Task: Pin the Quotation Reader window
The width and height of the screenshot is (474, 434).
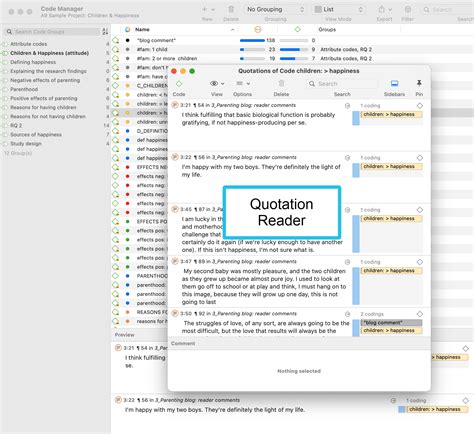Action: [x=419, y=83]
